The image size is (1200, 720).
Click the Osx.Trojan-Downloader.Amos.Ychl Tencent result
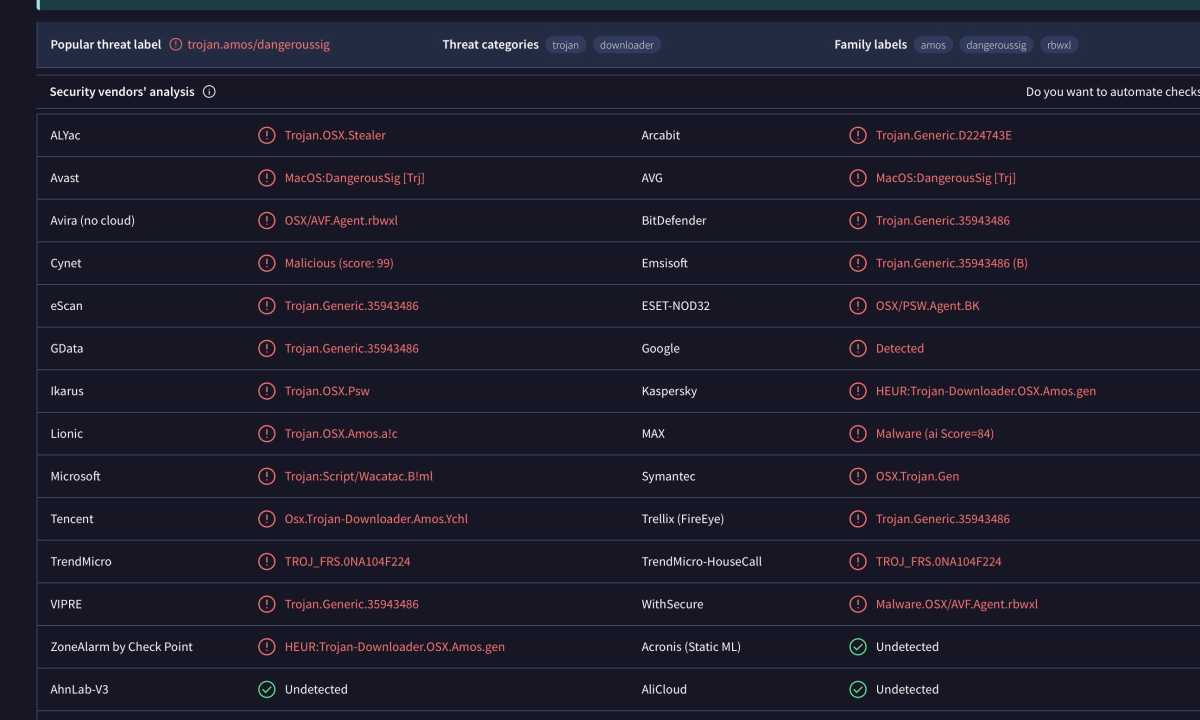tap(376, 519)
